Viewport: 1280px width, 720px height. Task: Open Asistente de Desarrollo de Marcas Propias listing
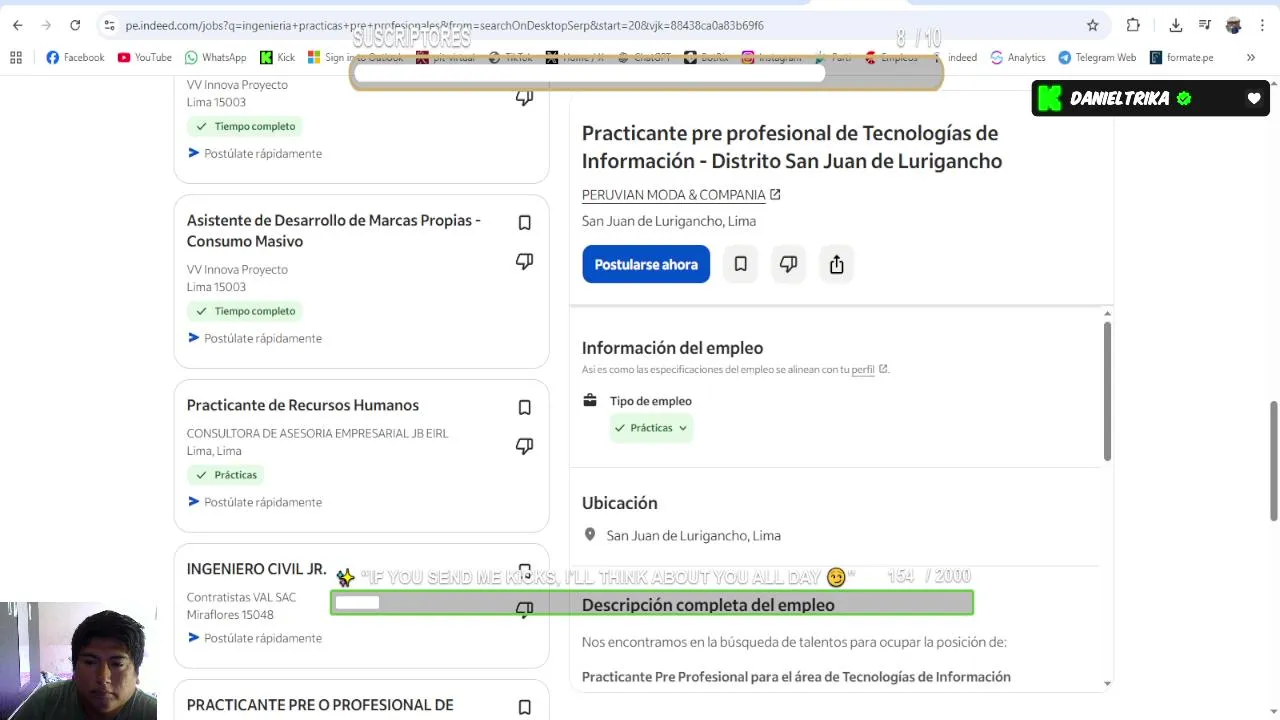click(334, 230)
